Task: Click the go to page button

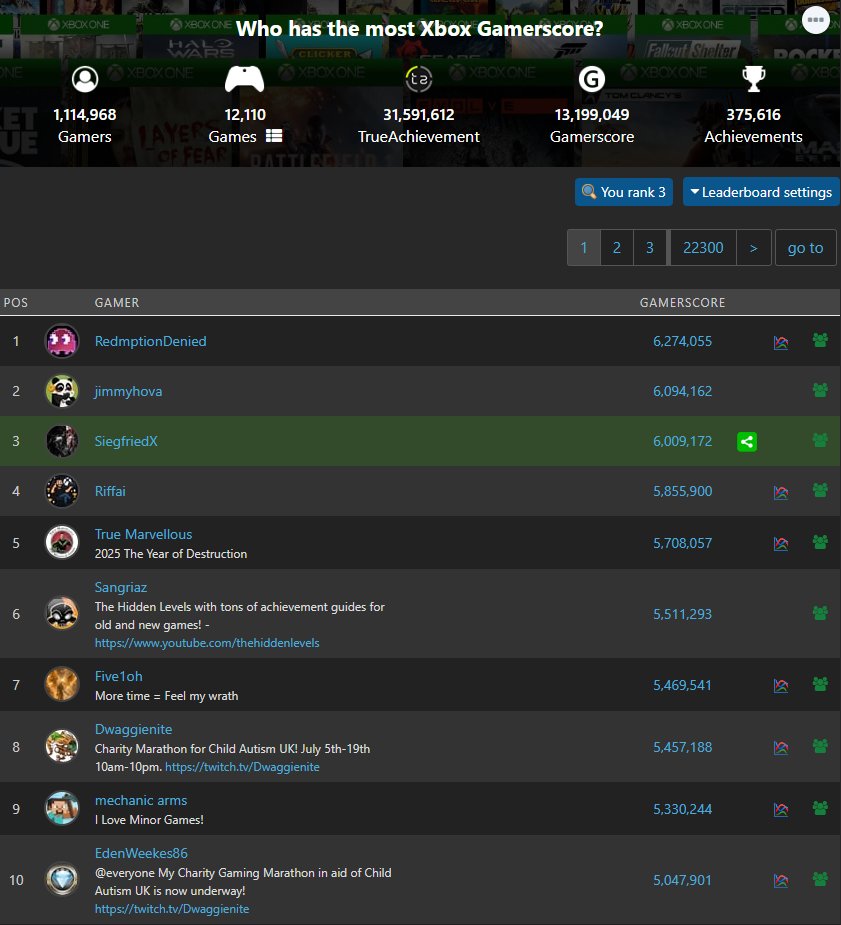Action: pos(806,248)
